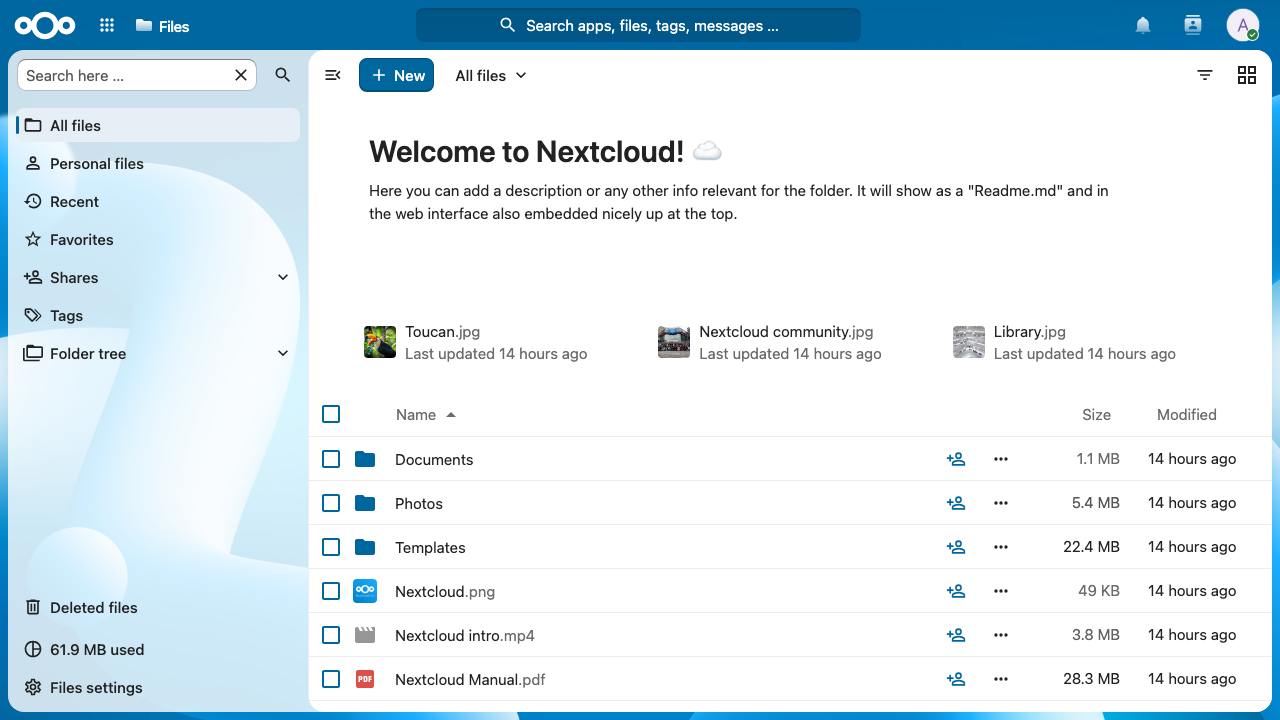Click the New button
The height and width of the screenshot is (720, 1280).
(x=397, y=75)
